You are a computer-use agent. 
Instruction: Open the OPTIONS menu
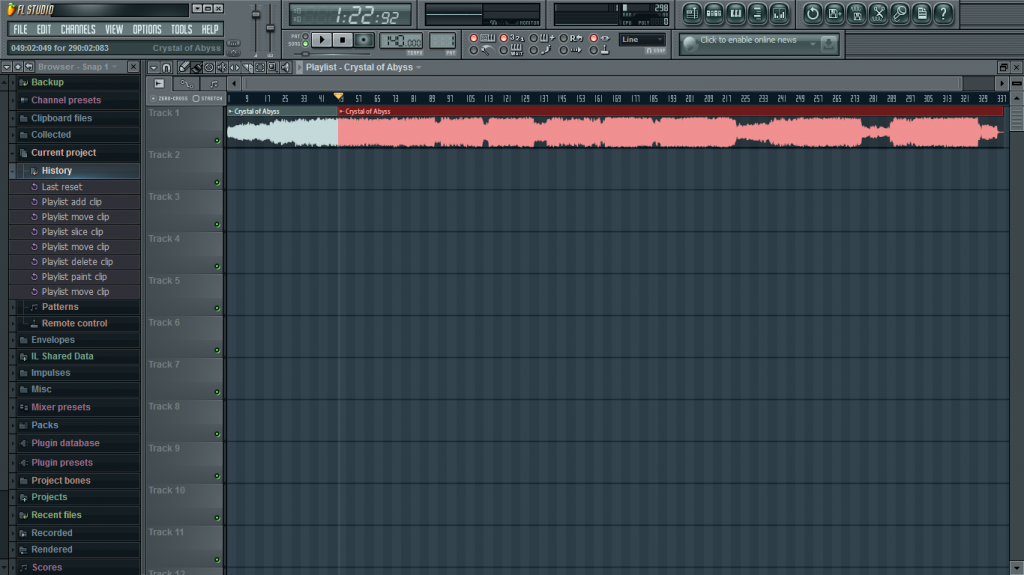(x=147, y=29)
